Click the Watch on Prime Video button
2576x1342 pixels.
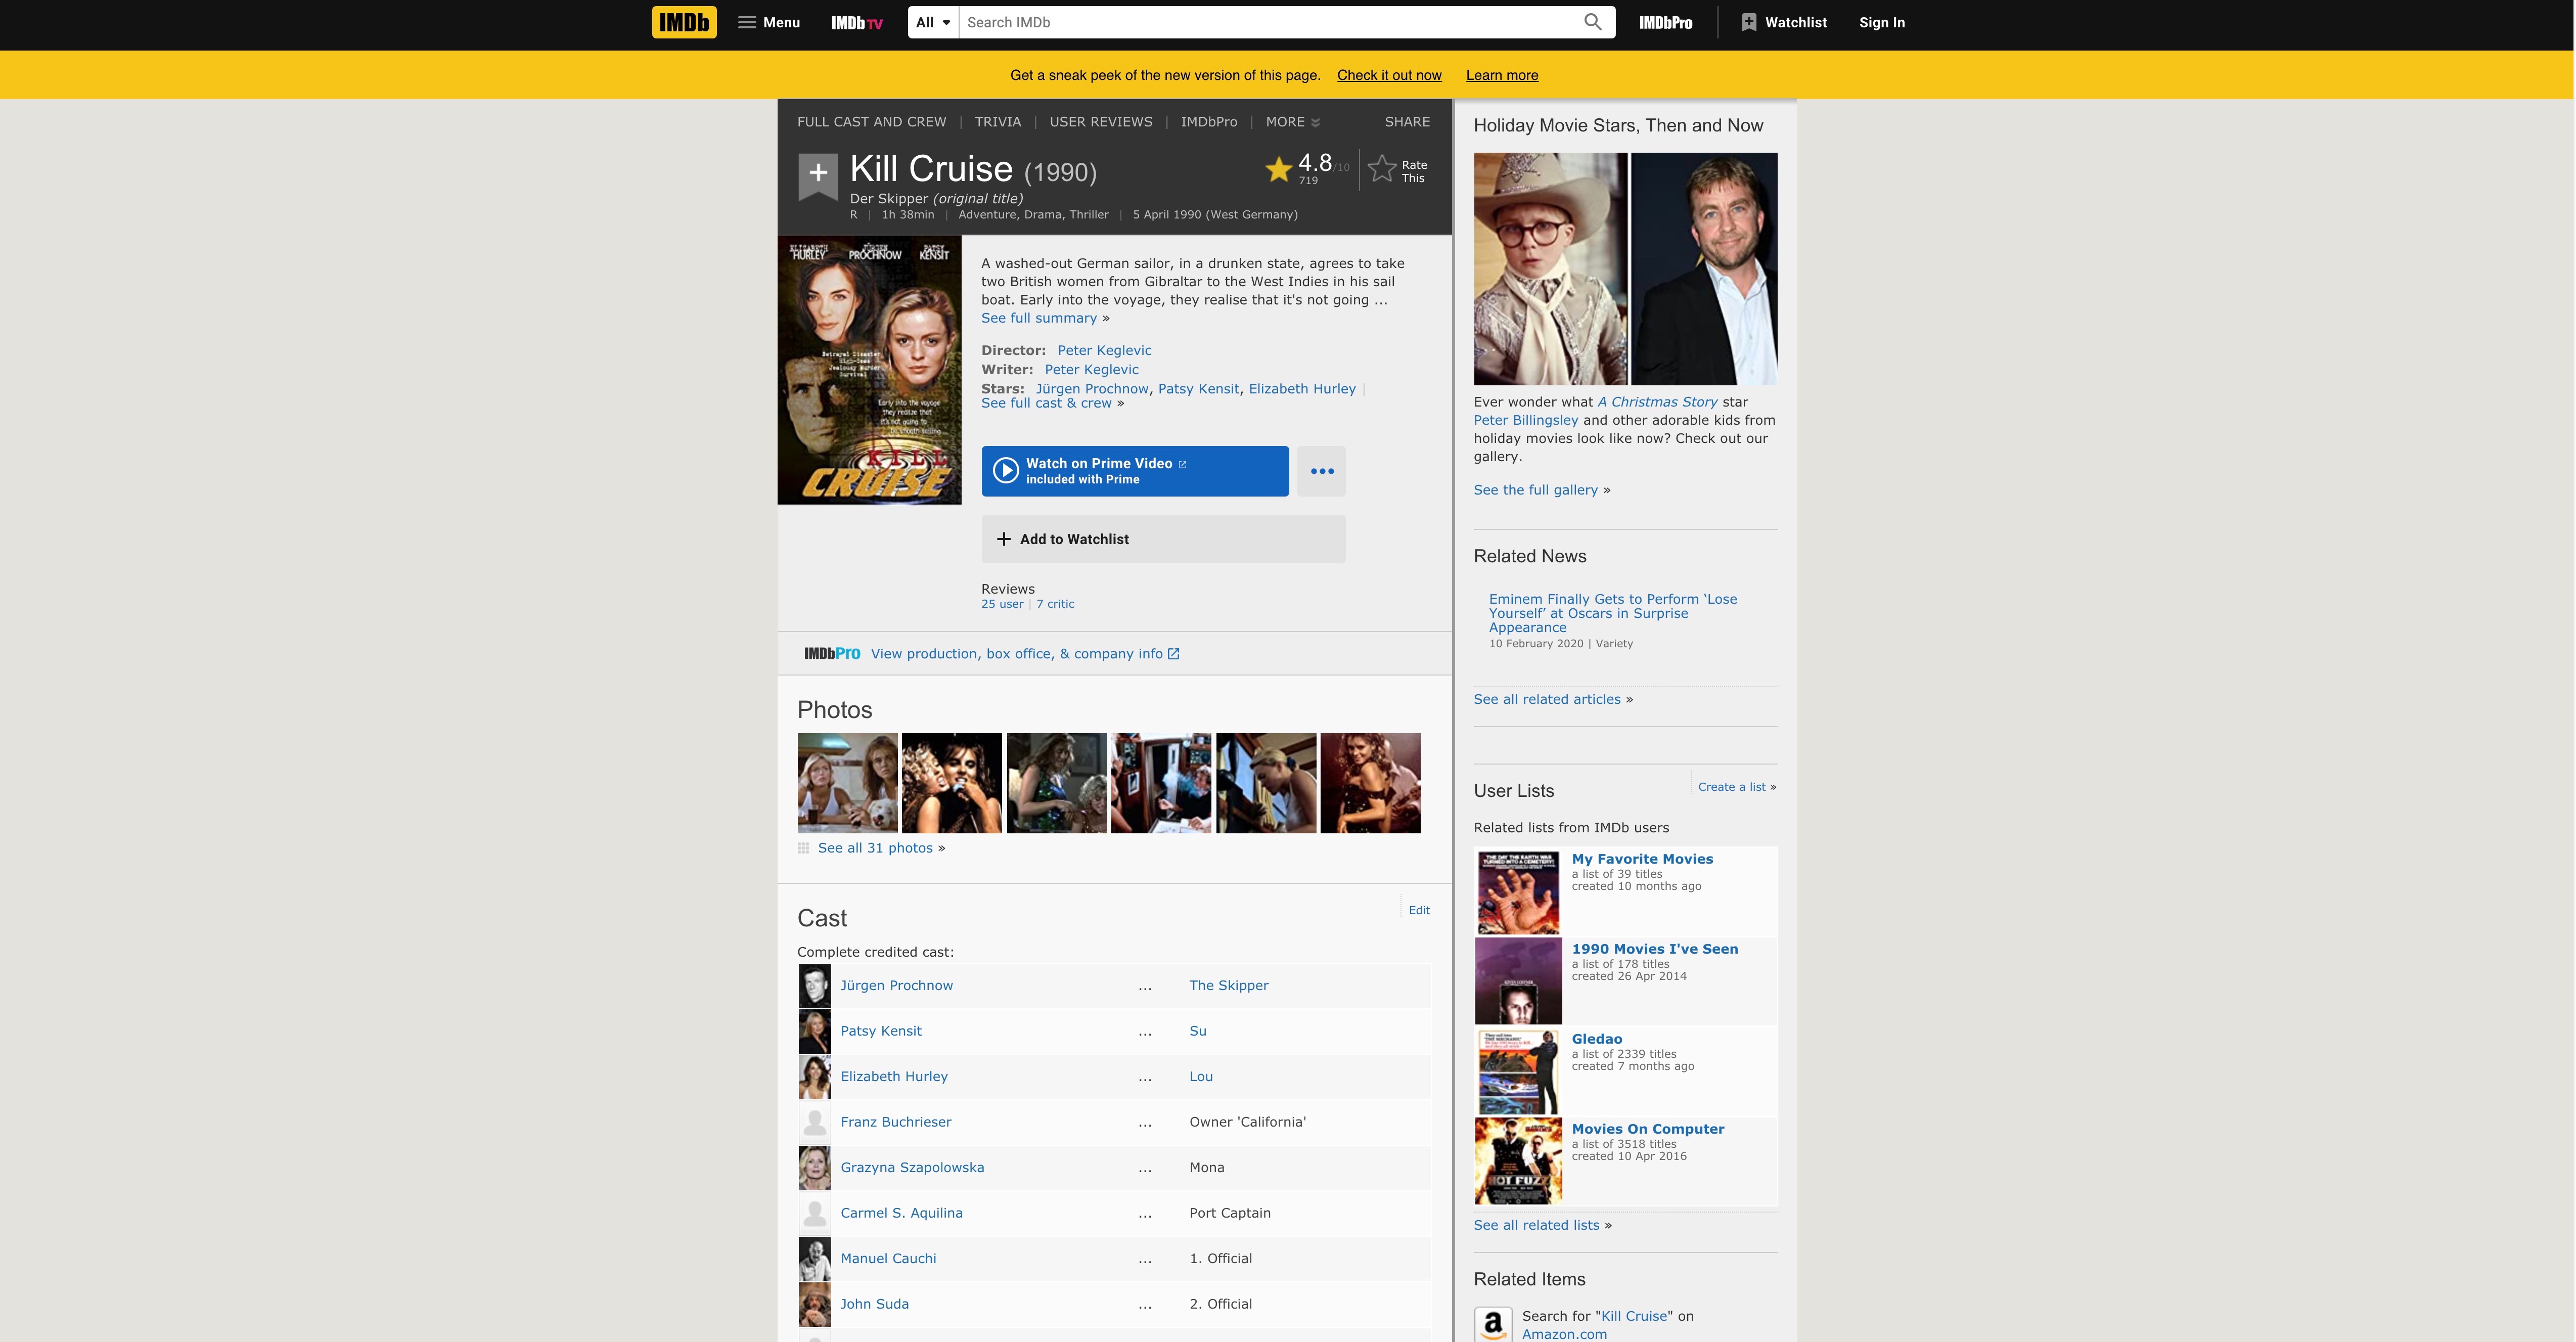(x=1134, y=471)
